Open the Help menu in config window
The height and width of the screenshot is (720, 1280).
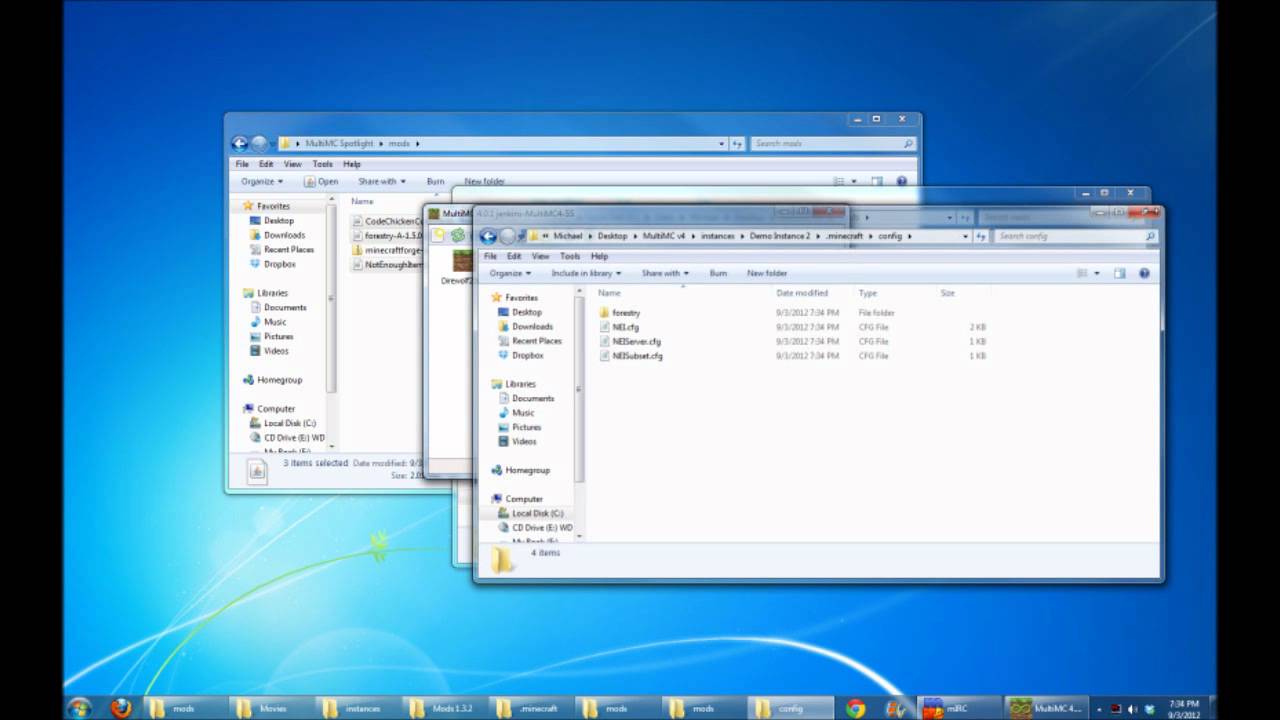[599, 256]
